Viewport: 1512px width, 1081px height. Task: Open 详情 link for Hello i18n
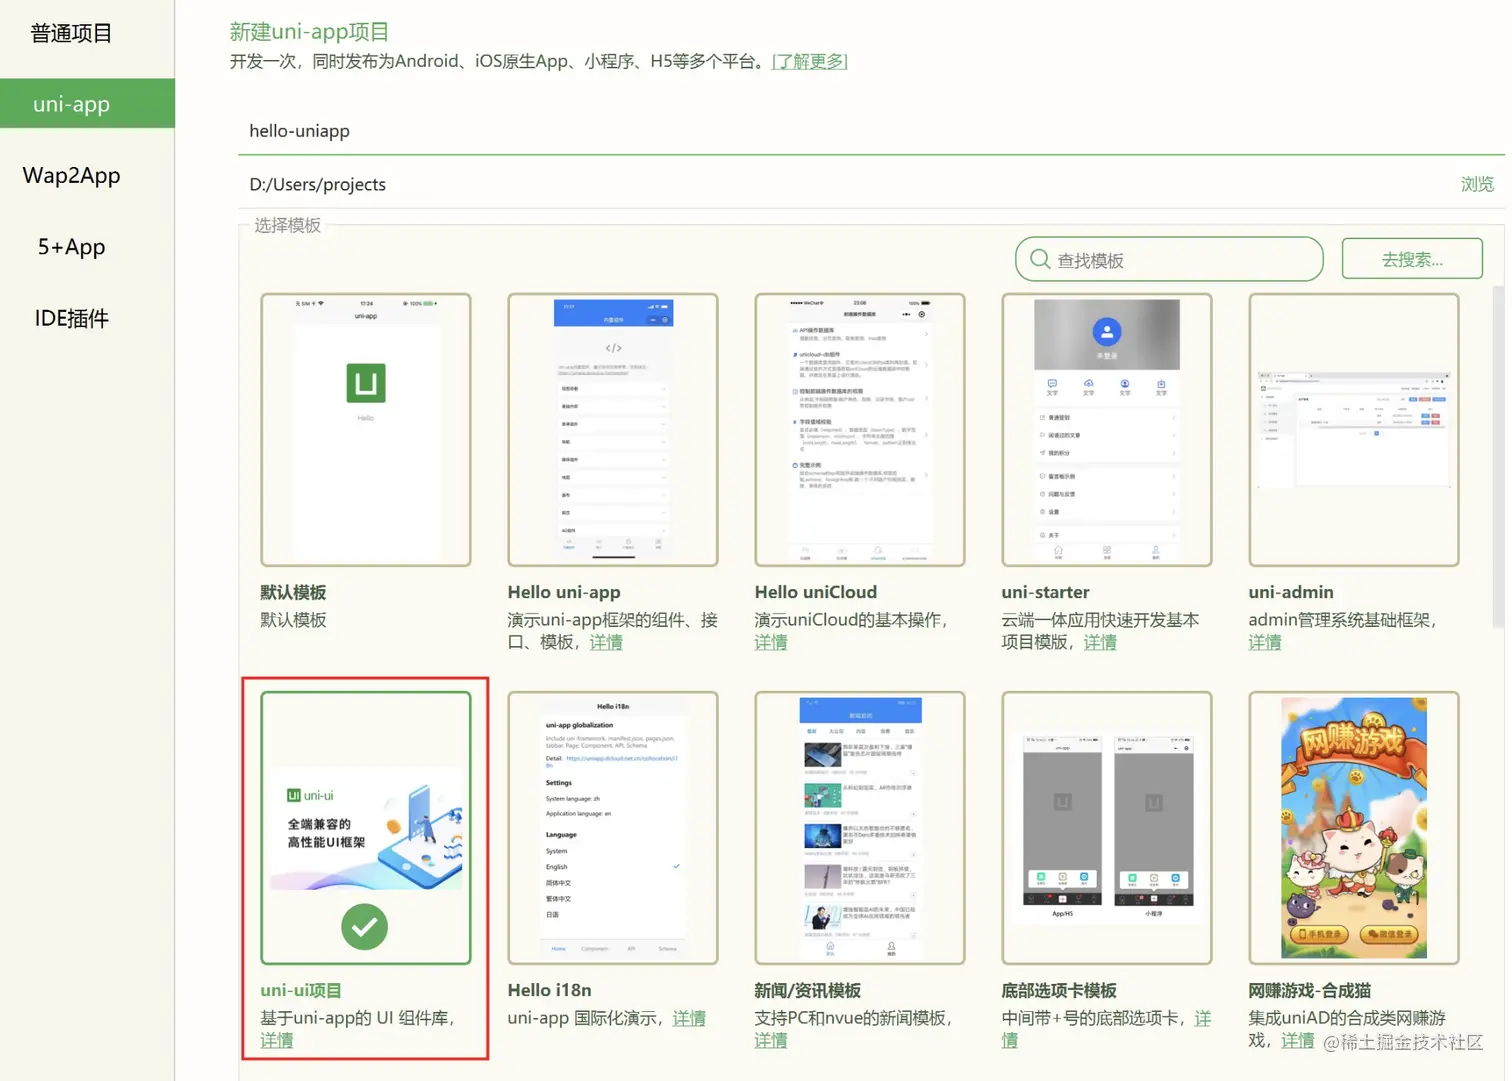pos(689,1018)
